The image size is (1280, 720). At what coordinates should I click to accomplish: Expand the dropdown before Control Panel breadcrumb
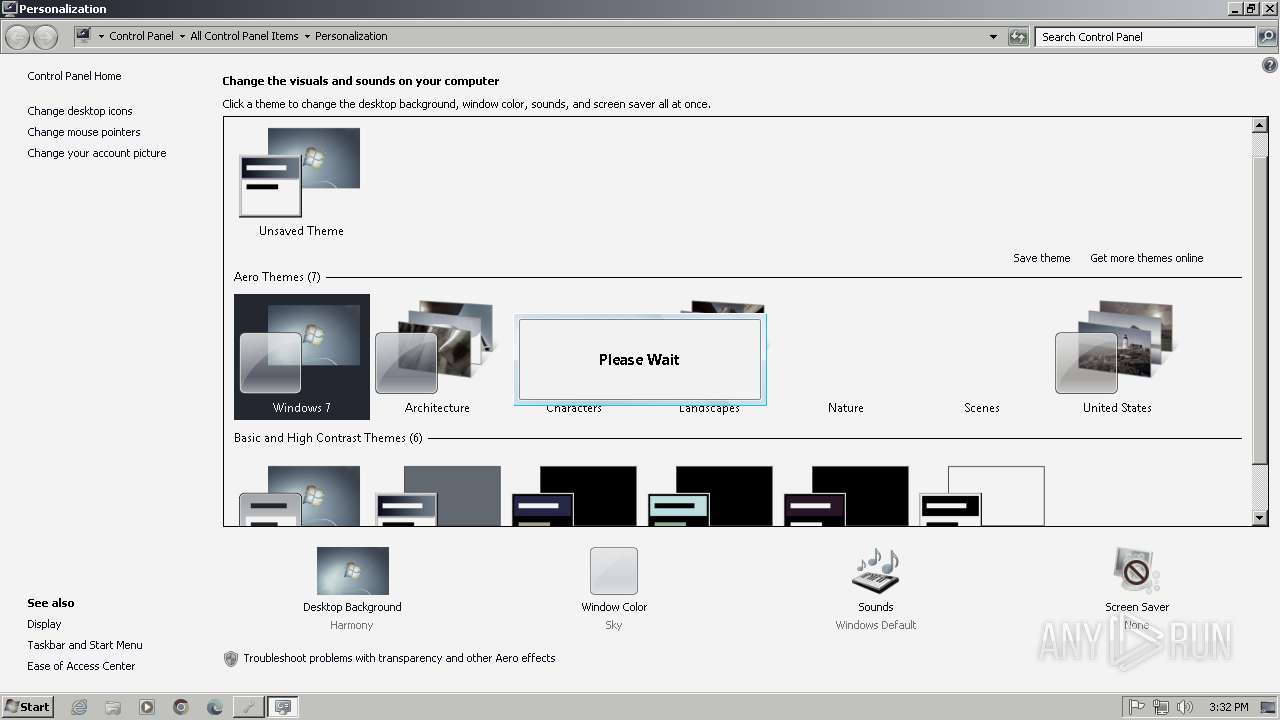[101, 37]
